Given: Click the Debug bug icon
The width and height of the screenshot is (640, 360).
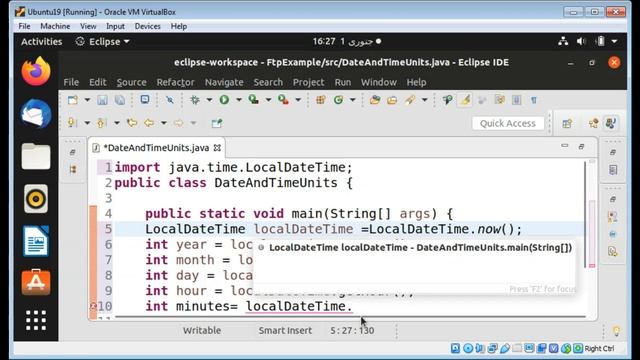Looking at the screenshot, I should [x=195, y=100].
